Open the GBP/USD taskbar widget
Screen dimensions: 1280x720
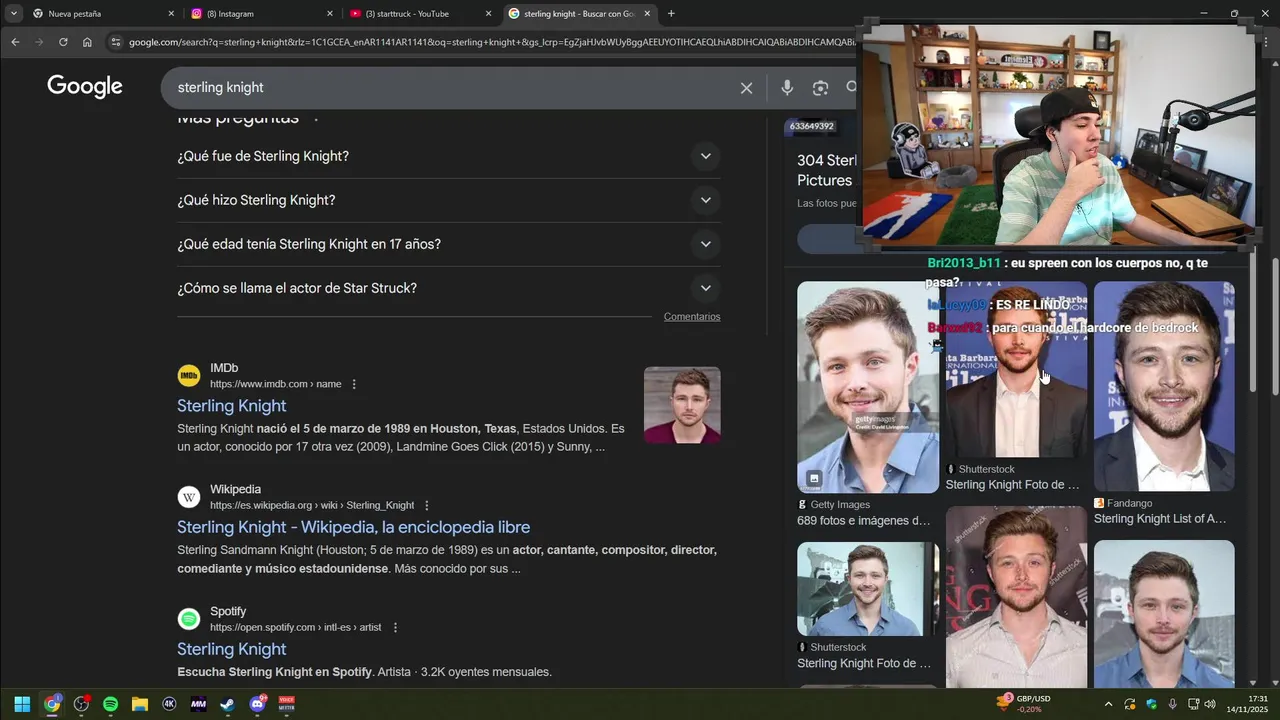pyautogui.click(x=1023, y=704)
